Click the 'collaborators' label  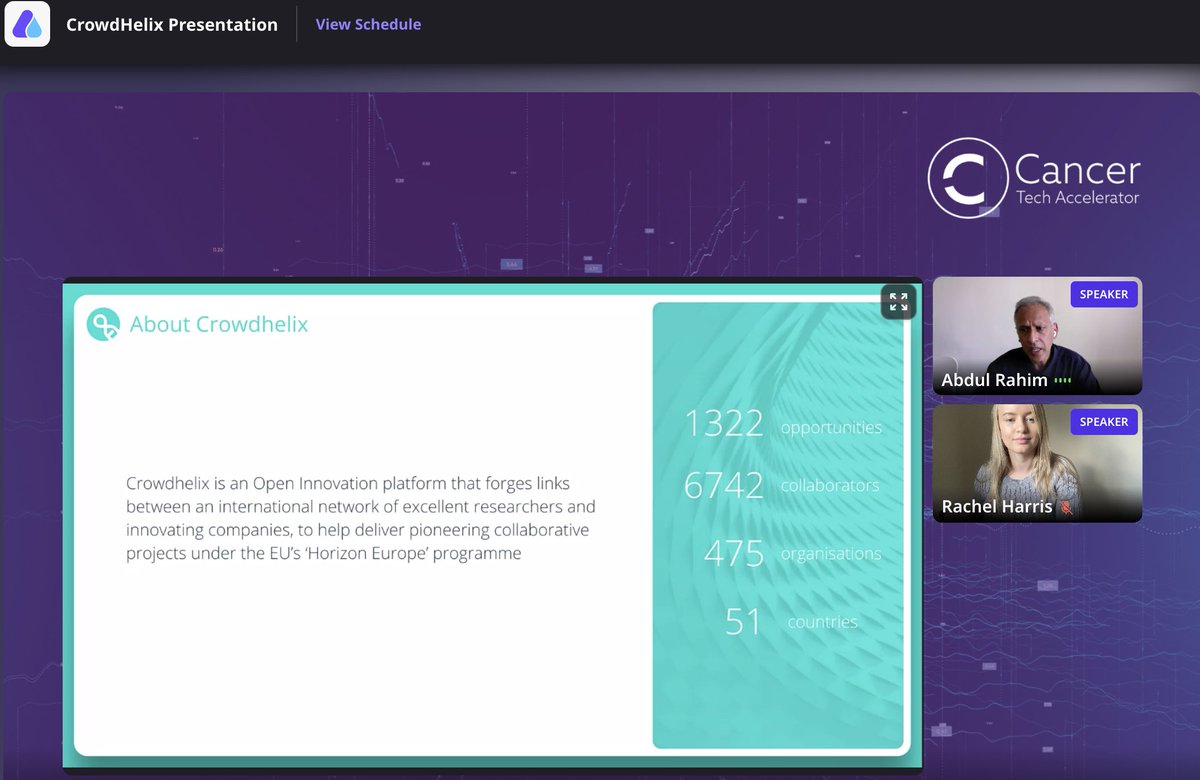click(x=830, y=485)
